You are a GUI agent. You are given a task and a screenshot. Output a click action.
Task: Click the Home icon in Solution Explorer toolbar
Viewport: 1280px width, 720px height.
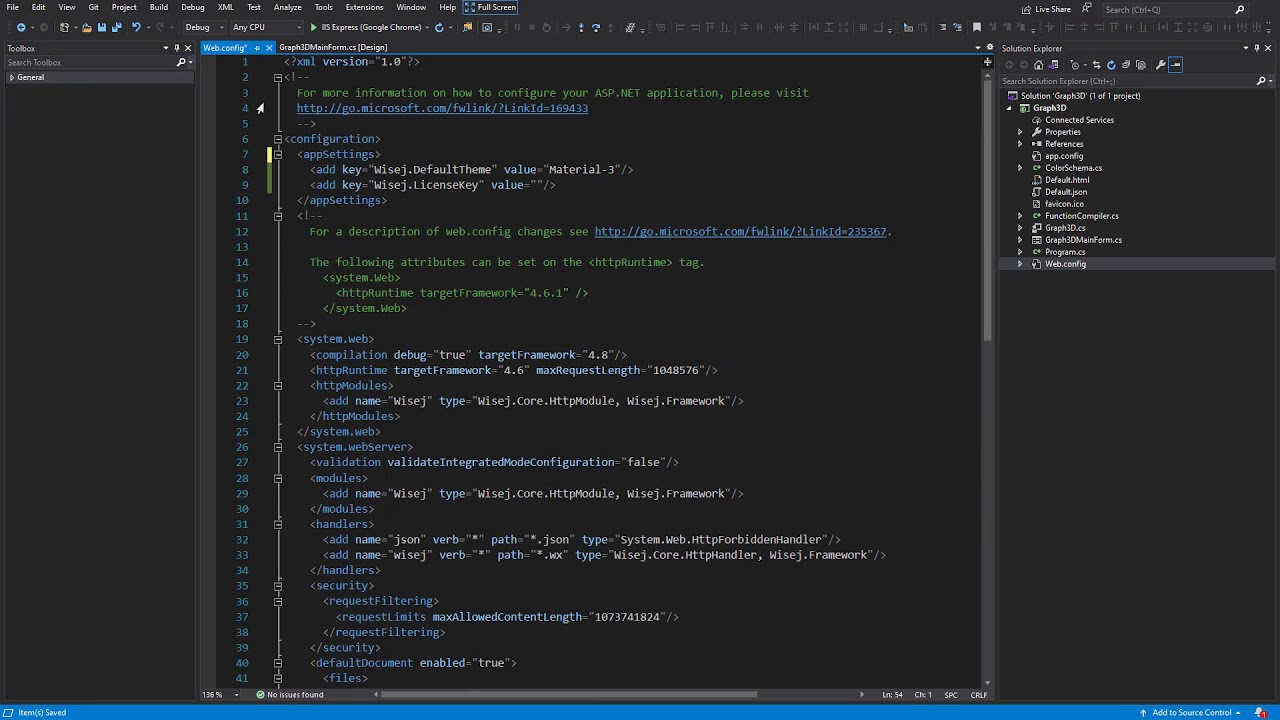coord(1038,65)
